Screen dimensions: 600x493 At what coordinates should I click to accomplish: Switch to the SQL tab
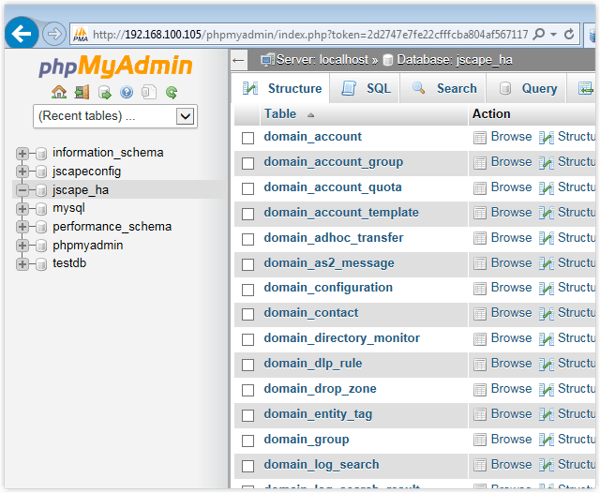365,88
